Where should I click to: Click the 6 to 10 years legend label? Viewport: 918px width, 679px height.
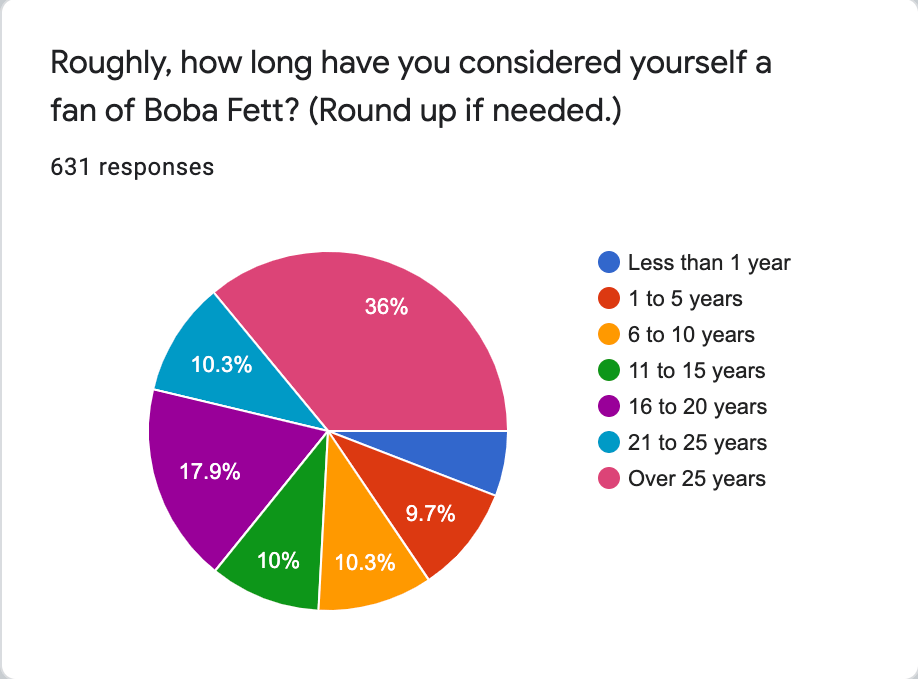point(691,335)
